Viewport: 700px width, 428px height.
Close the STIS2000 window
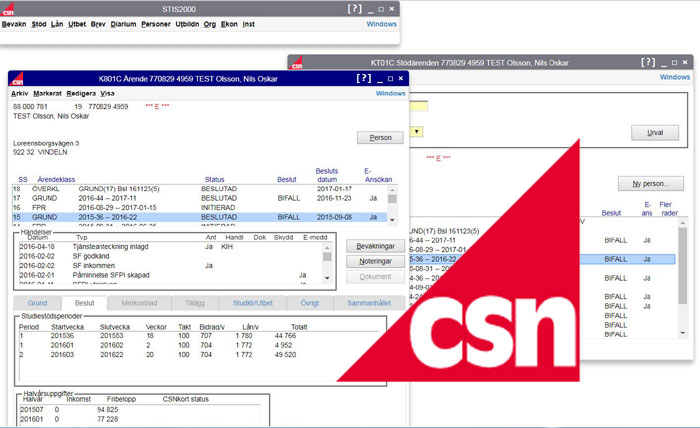(392, 8)
